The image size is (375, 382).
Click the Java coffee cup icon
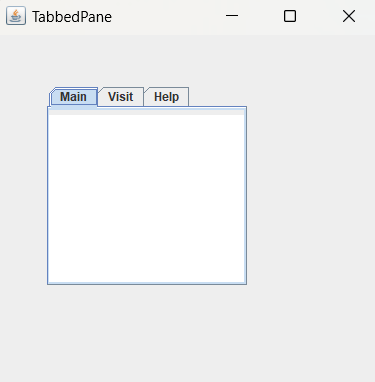[x=16, y=16]
